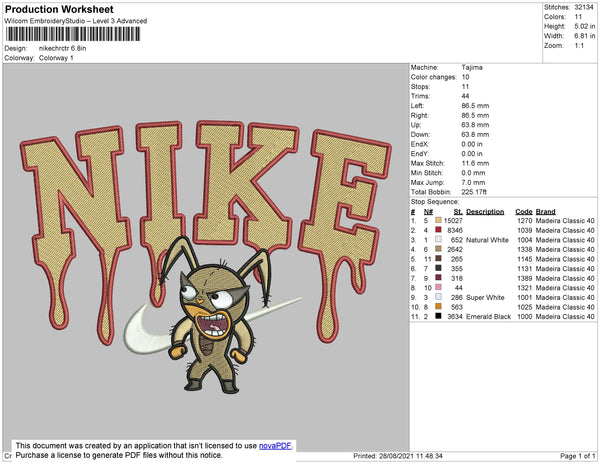The image size is (600, 464).
Task: Click the Max Stitch value 11.6 mm
Action: (475, 163)
